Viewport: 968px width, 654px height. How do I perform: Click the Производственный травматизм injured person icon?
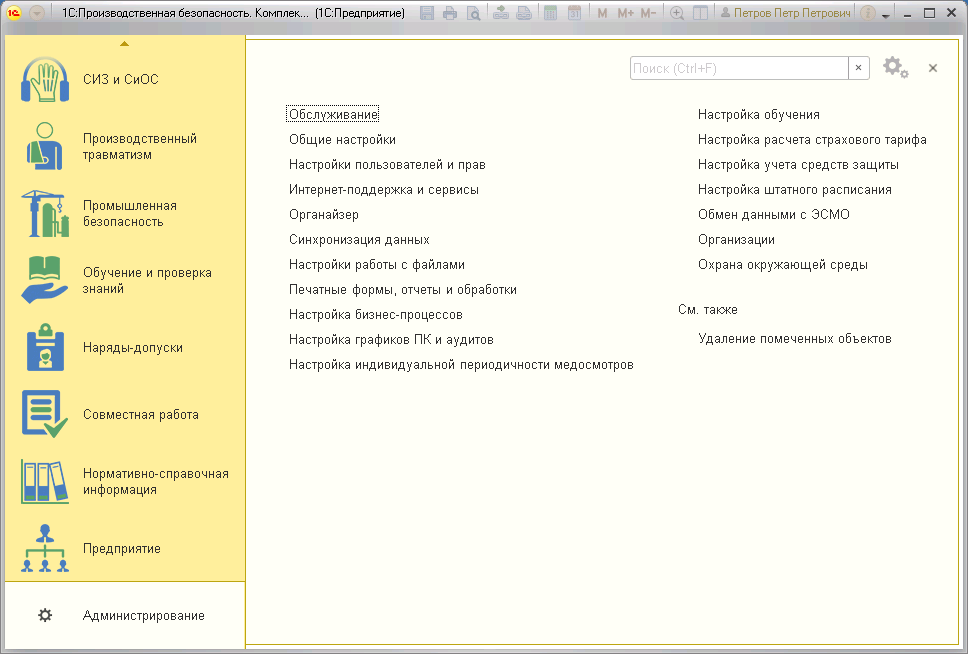pyautogui.click(x=45, y=147)
